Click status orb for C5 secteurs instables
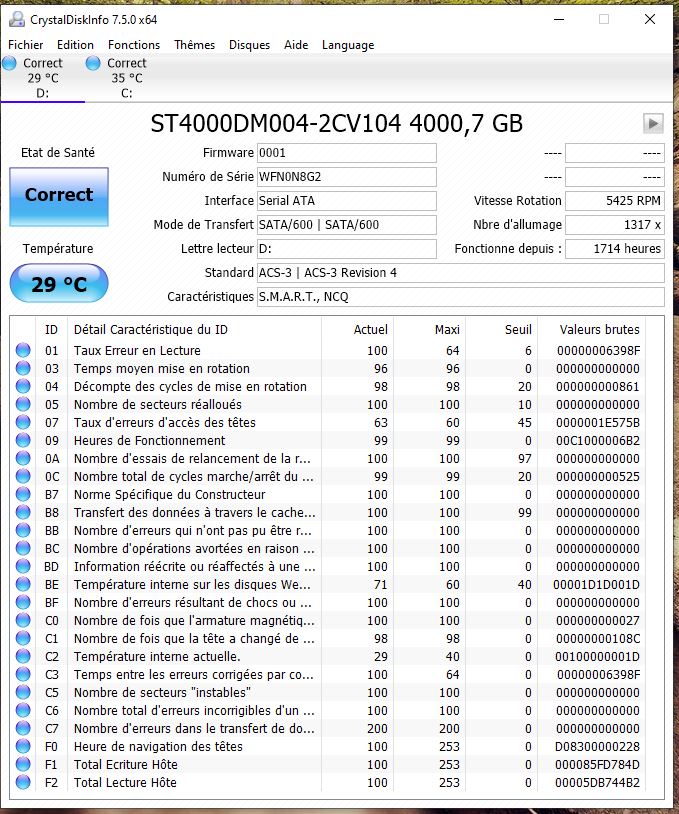 pos(23,692)
